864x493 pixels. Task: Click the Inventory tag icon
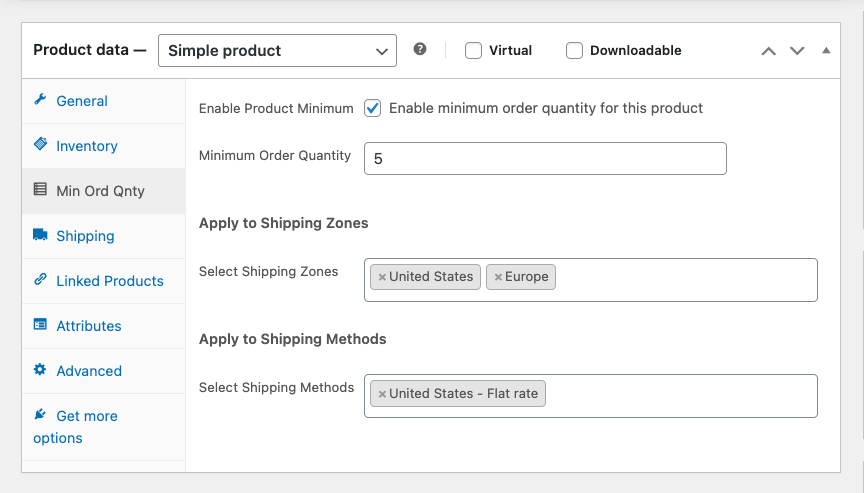tap(40, 145)
